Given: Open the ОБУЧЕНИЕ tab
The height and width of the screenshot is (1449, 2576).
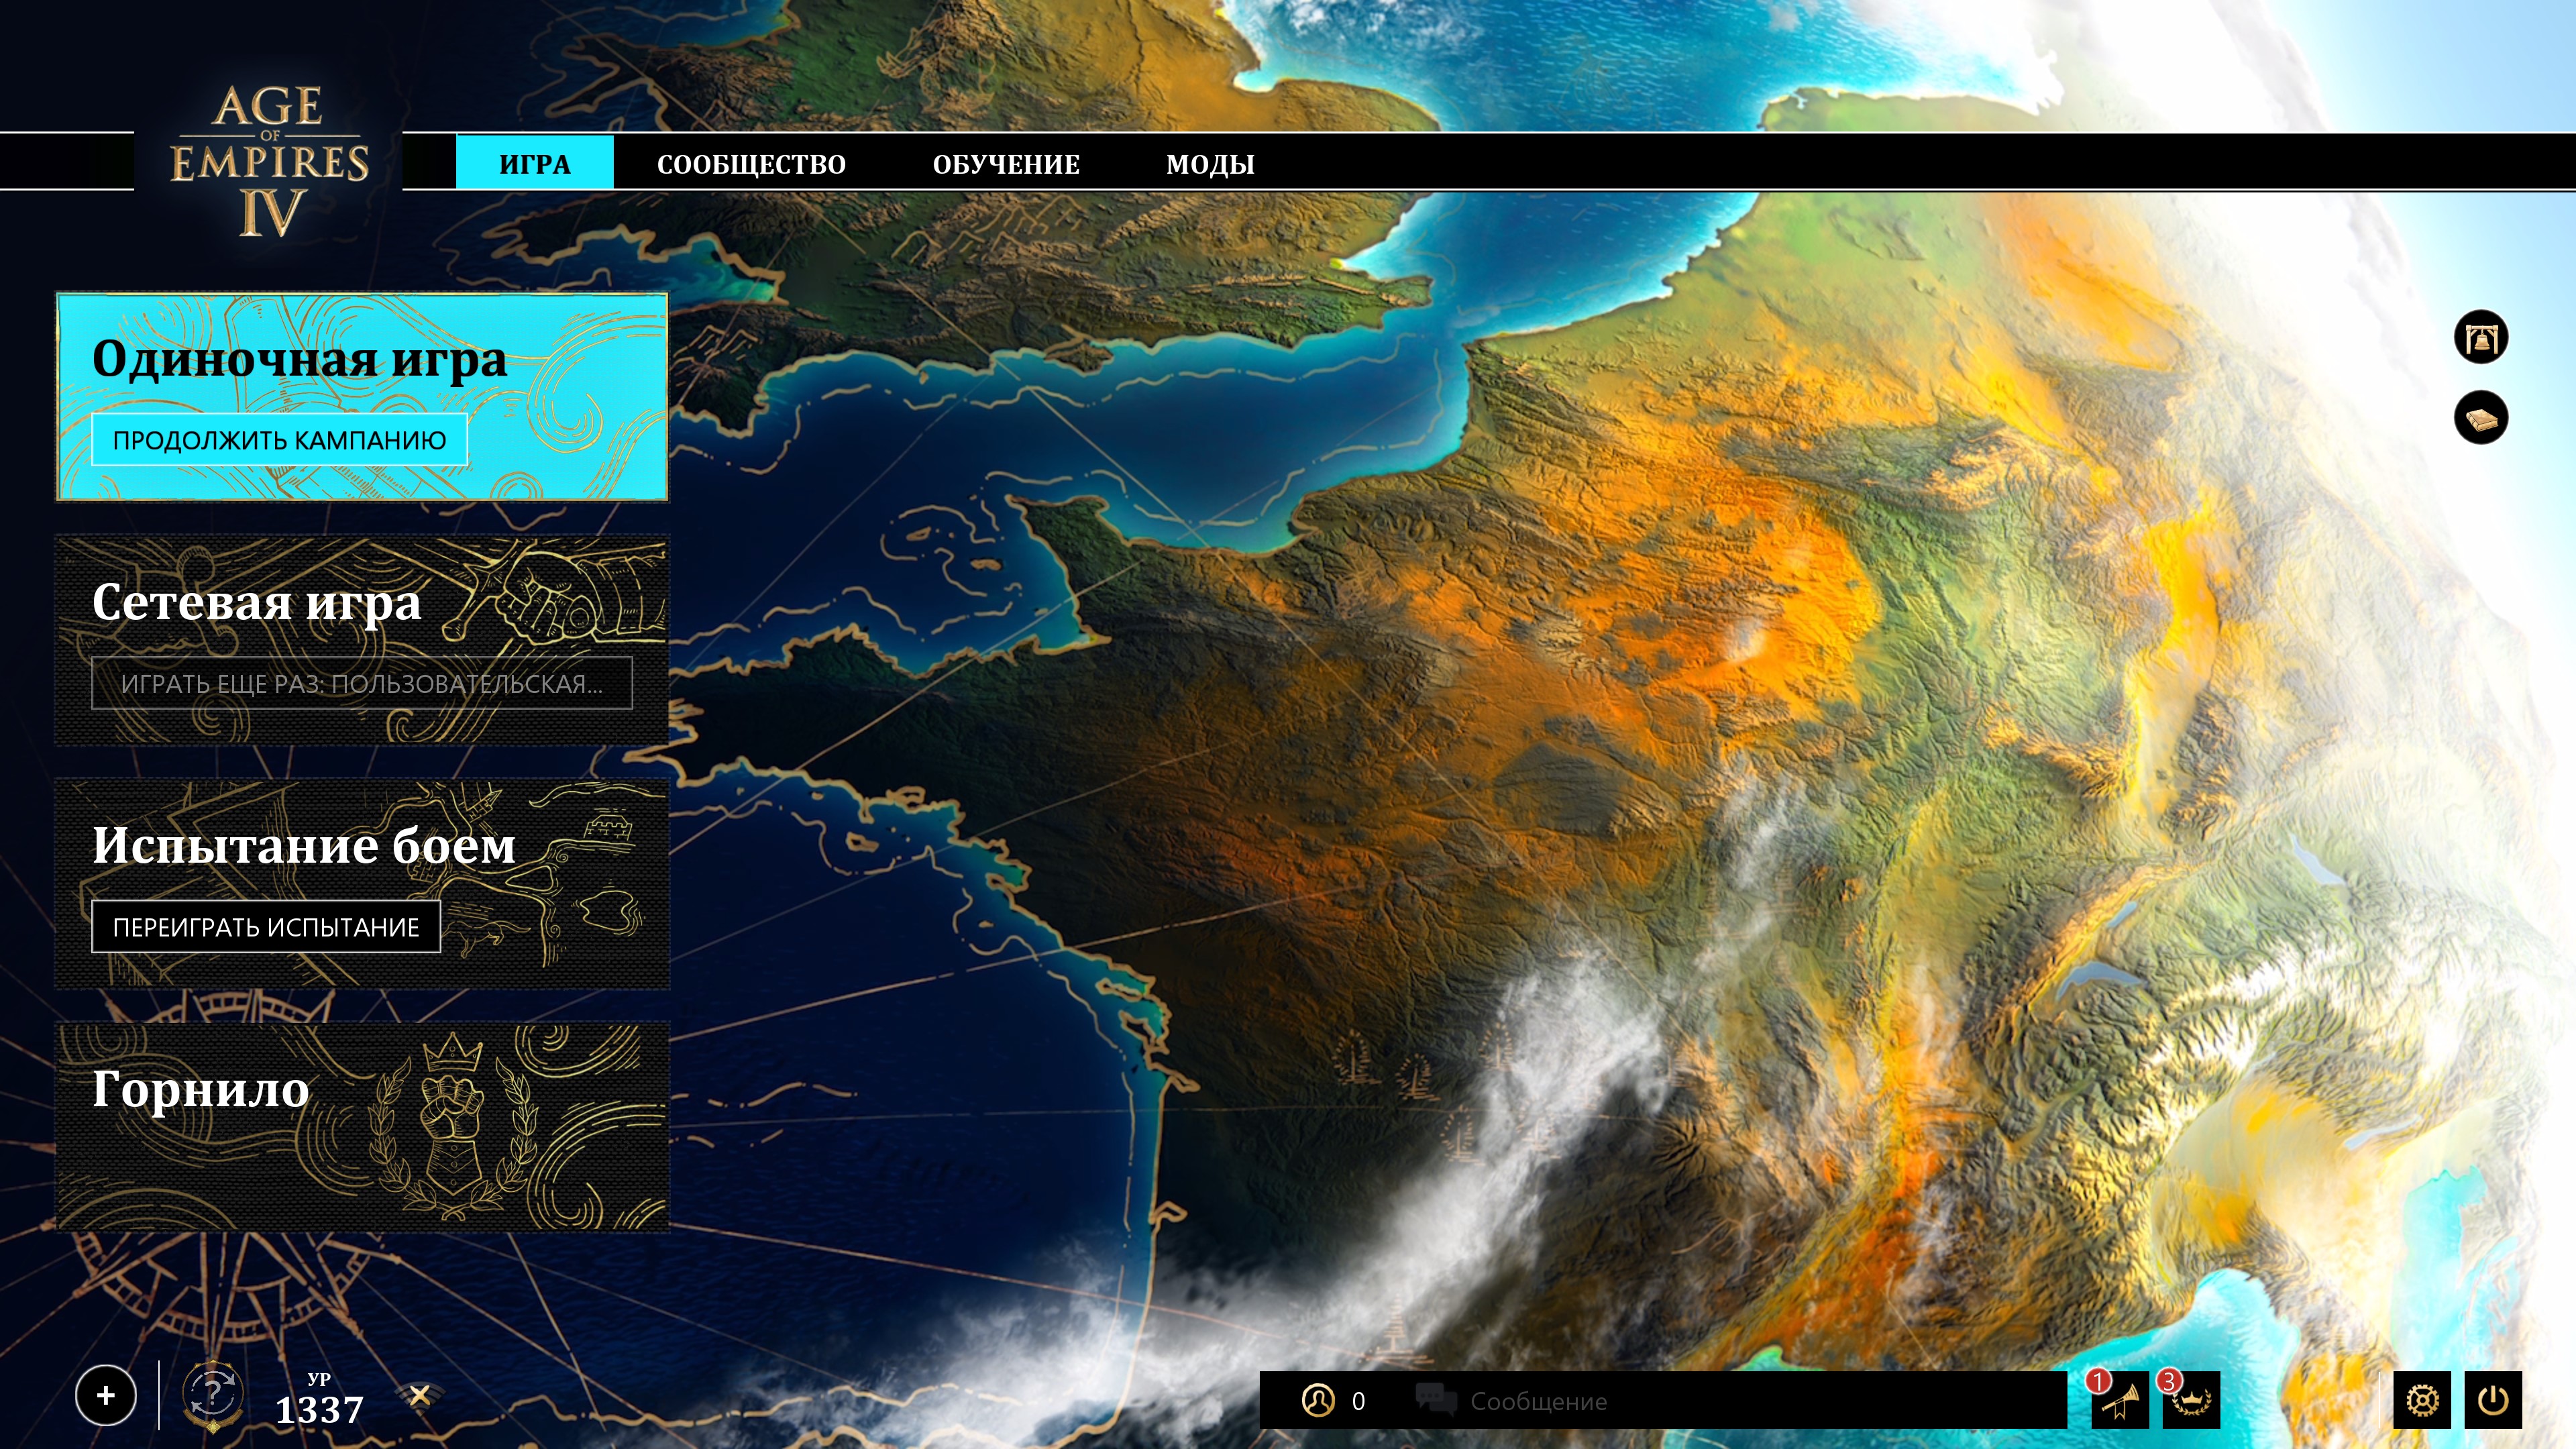Looking at the screenshot, I should [1006, 164].
